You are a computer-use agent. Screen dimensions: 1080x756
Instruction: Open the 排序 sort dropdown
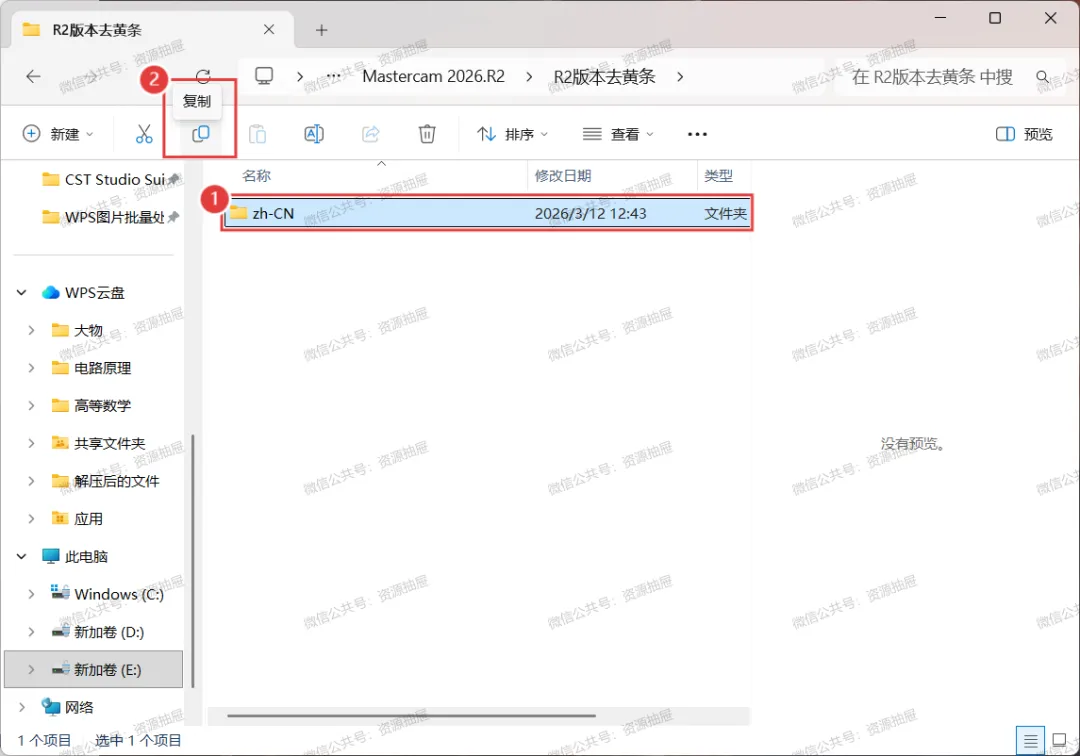pyautogui.click(x=512, y=134)
